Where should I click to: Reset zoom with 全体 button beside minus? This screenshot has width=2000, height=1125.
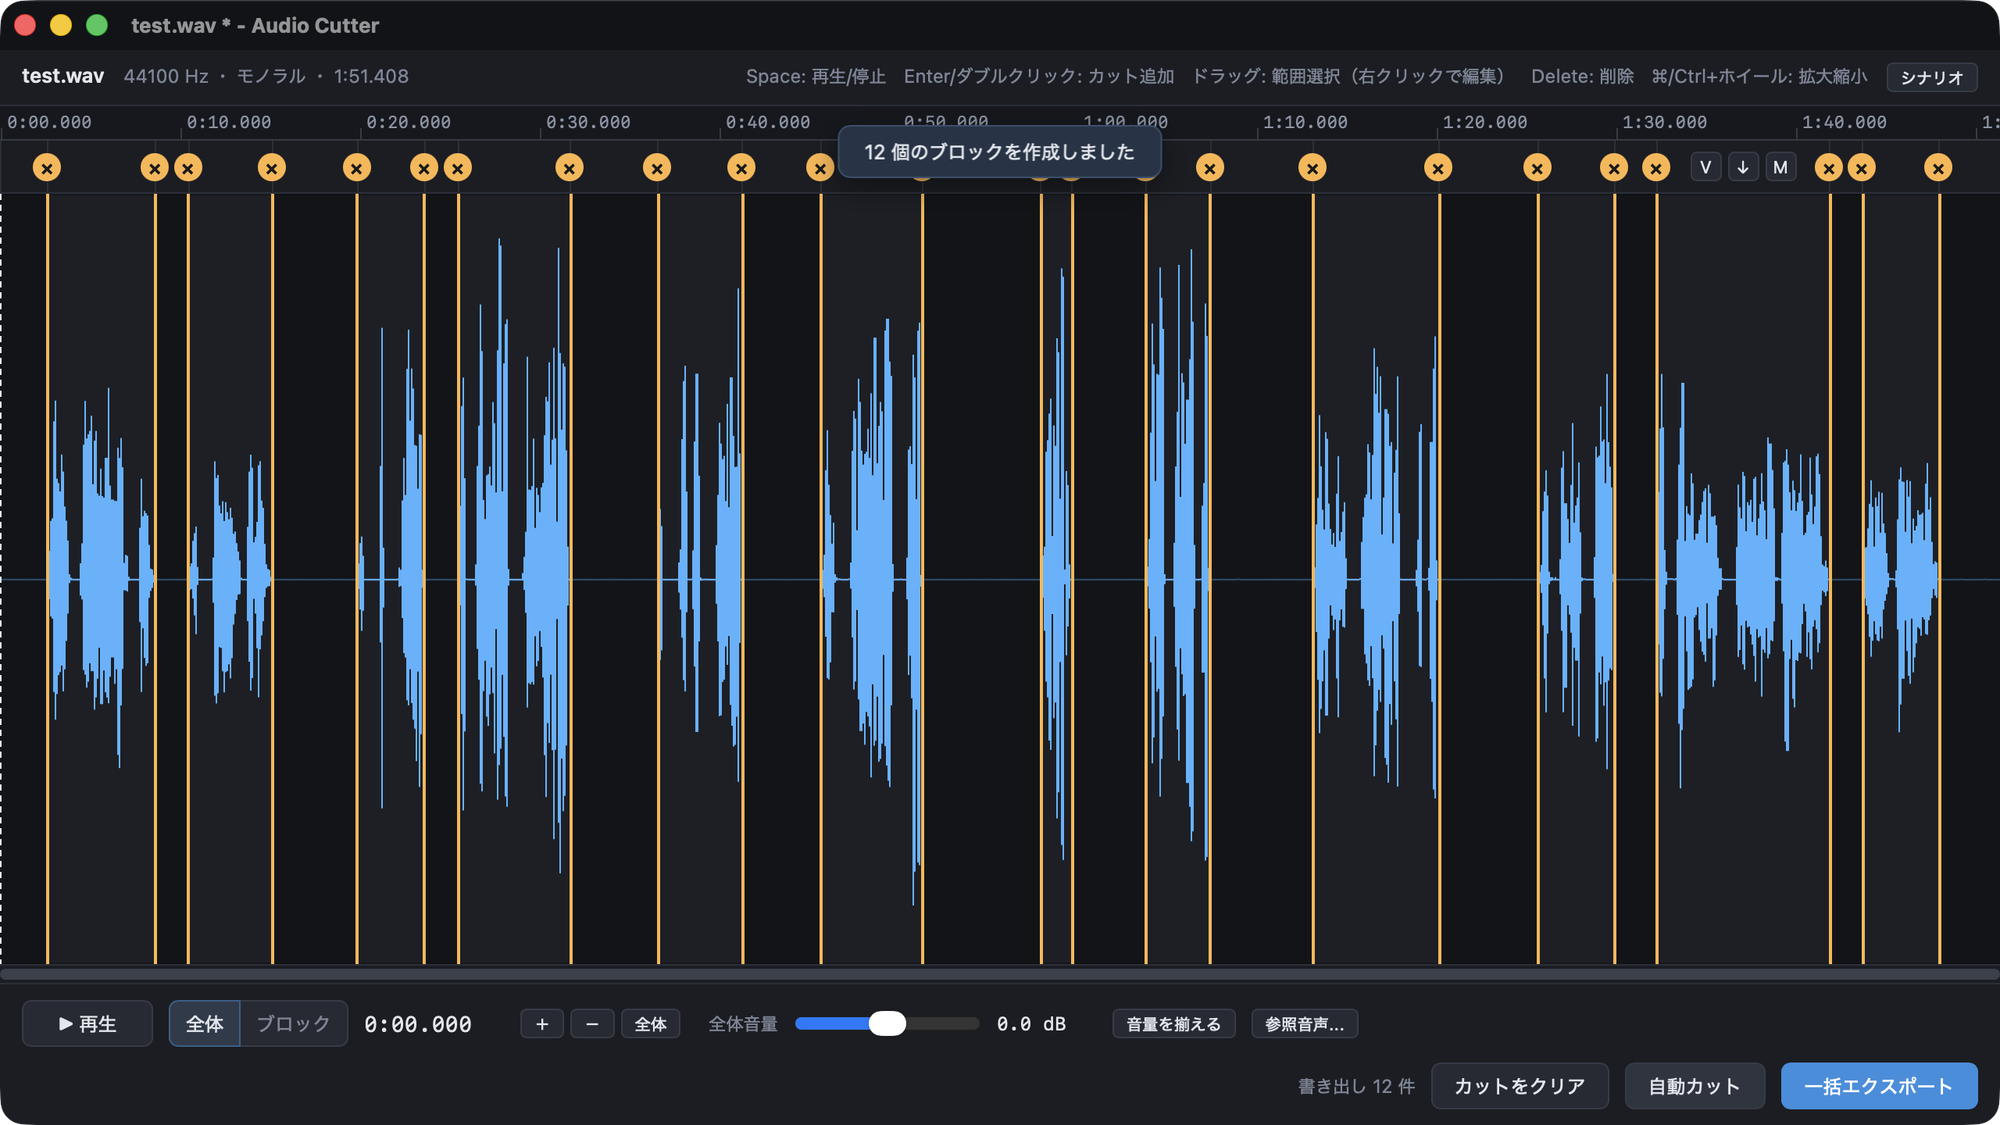click(651, 1024)
